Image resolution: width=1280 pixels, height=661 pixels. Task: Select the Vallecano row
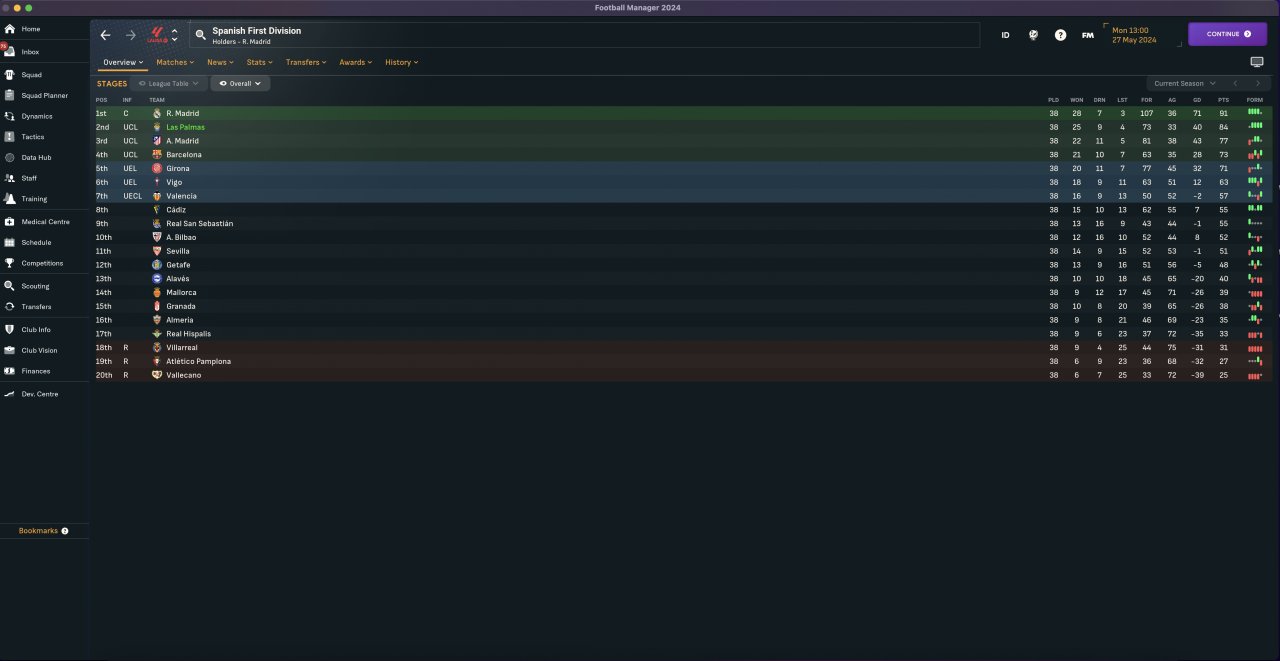click(x=684, y=375)
